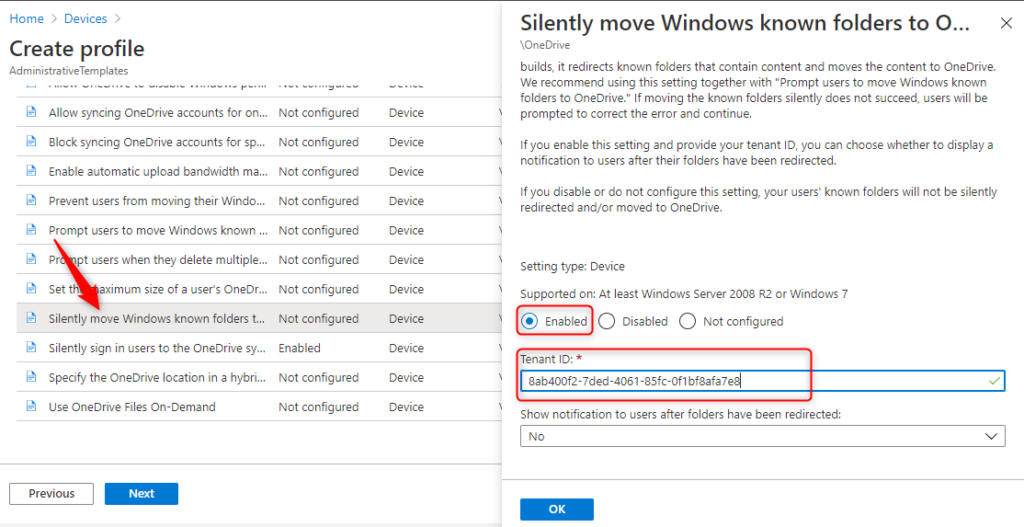This screenshot has height=527, width=1024.
Task: Click the 'Enabled' state of Silently sign in row
Action: (300, 348)
